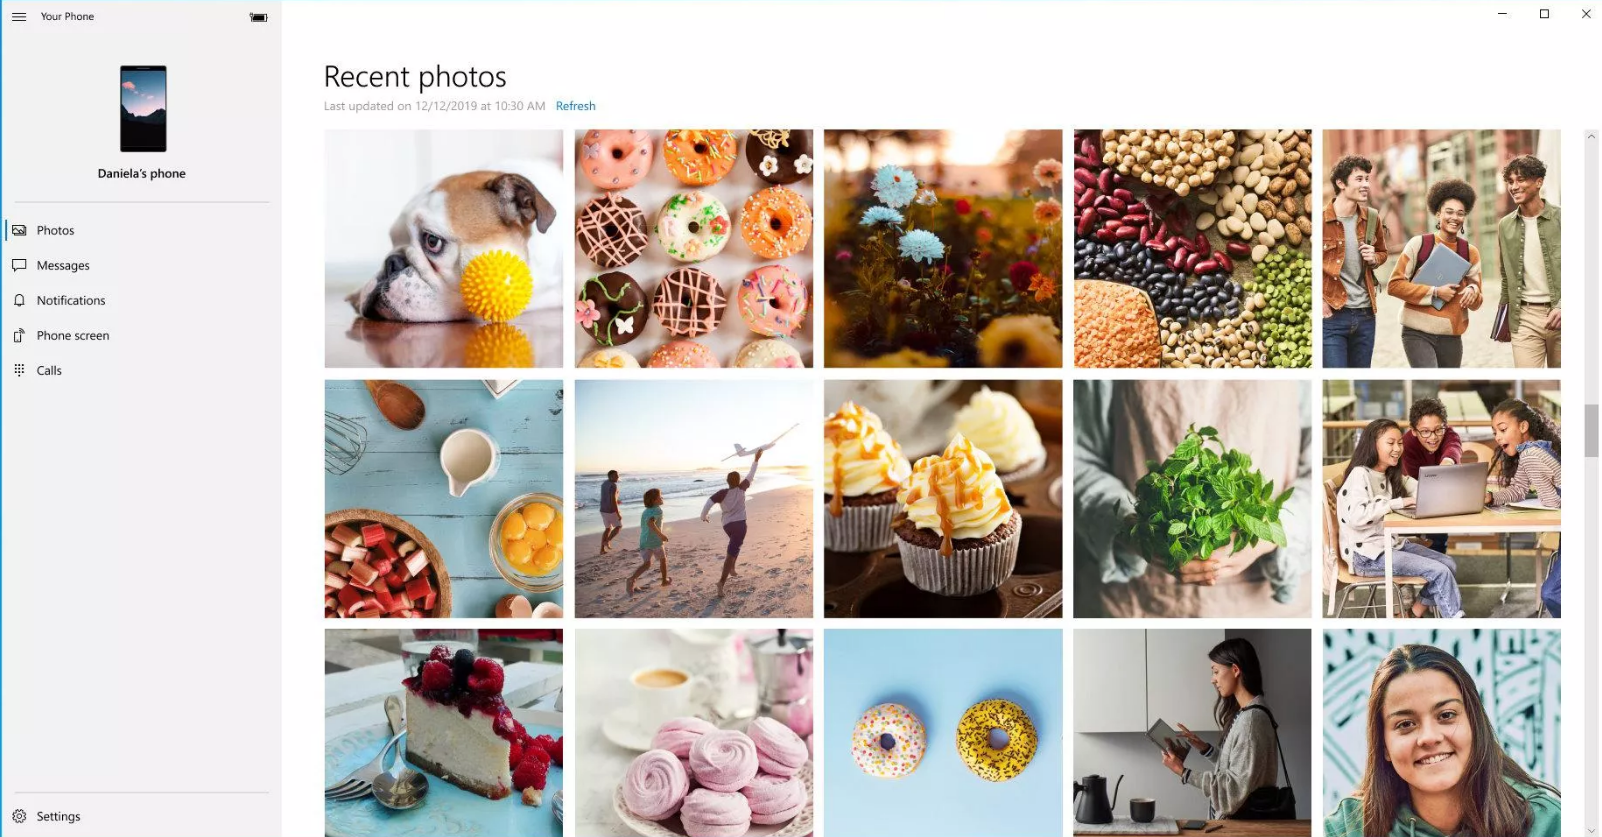Click the Settings gear icon
This screenshot has width=1602, height=837.
pos(19,816)
